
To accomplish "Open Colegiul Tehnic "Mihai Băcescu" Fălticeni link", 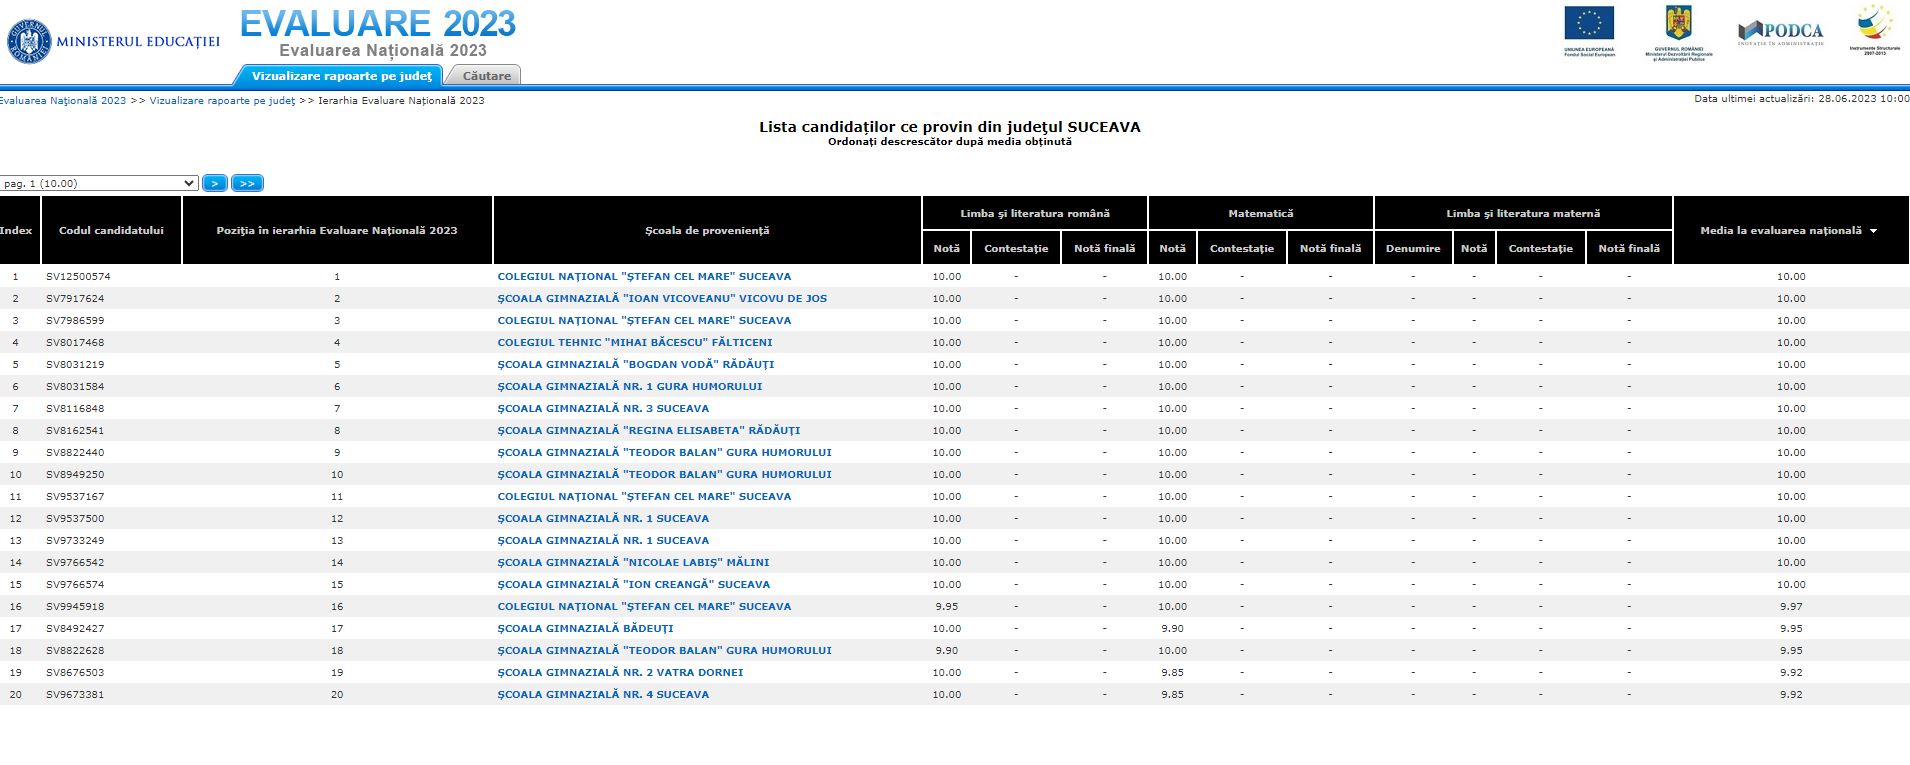I will coord(635,342).
